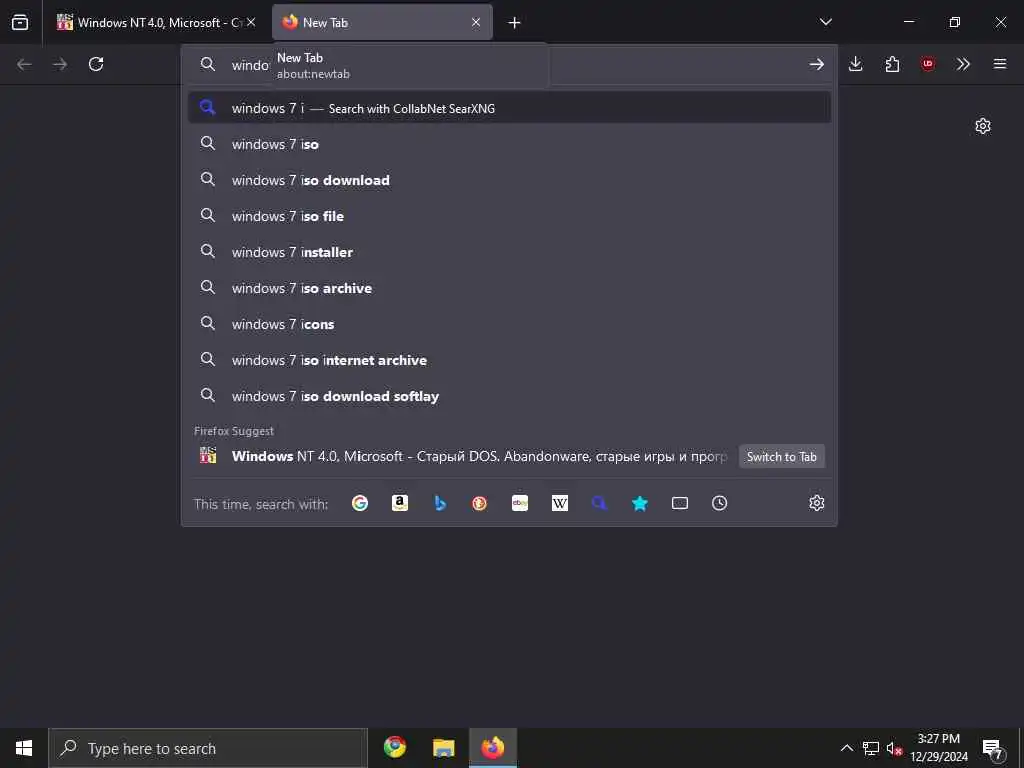Choose suggestion 'windows 7 installer'
Viewport: 1024px width, 768px height.
click(509, 251)
